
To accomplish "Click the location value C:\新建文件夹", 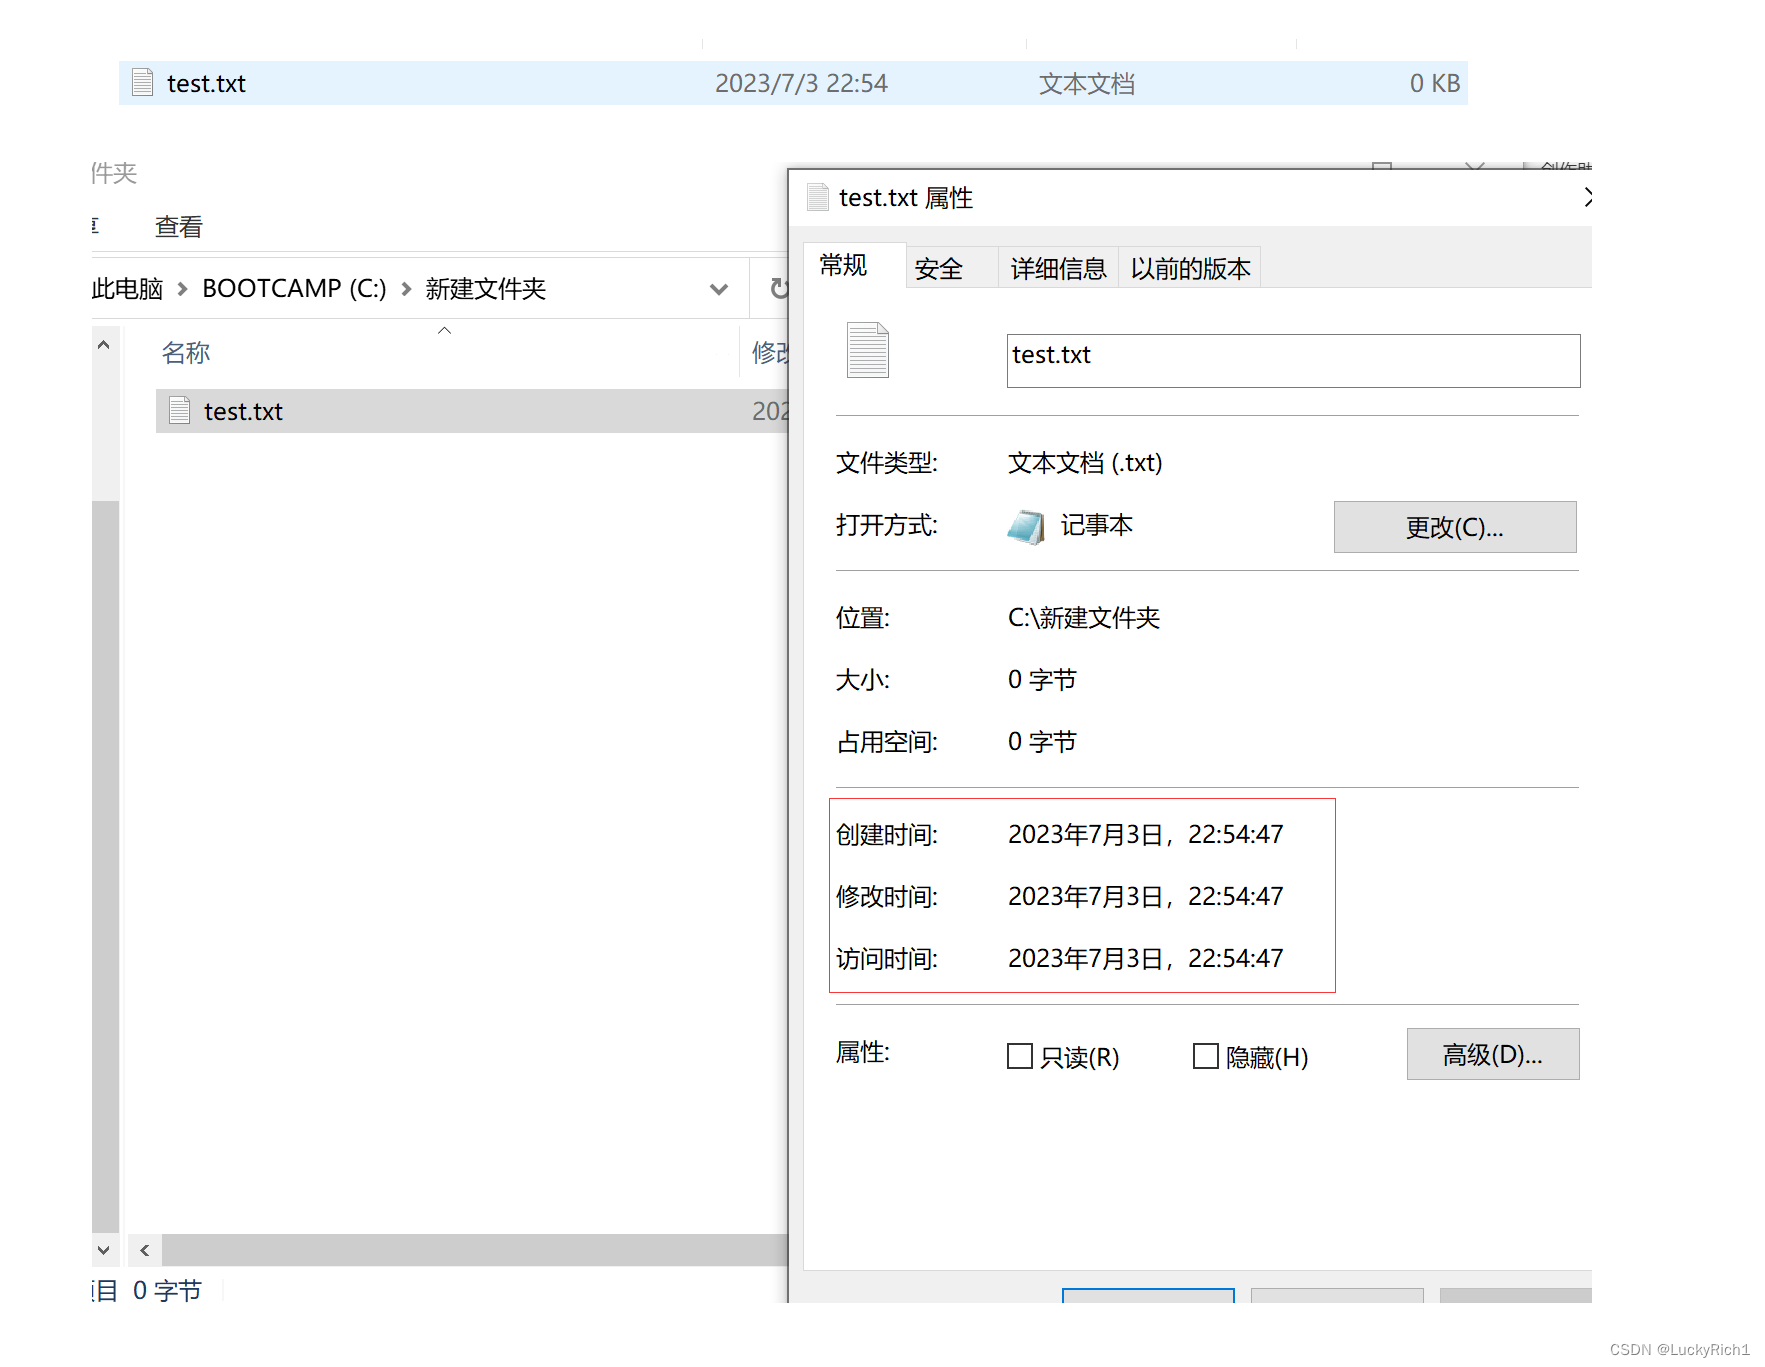I will click(1084, 618).
